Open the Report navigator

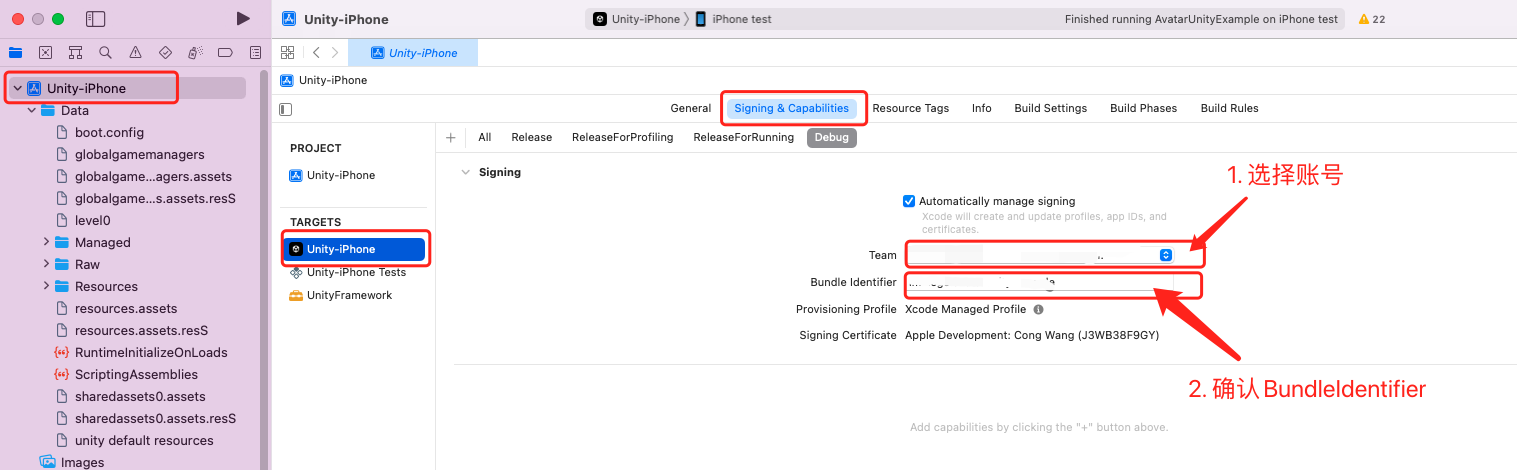[x=255, y=53]
